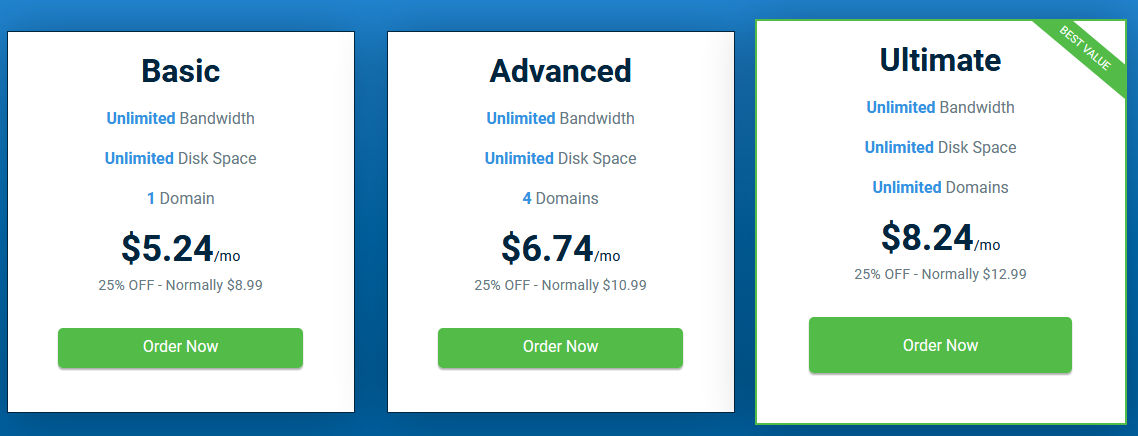Click Unlimited Domains in Ultimate card
Screen dimensions: 1138x436
click(x=940, y=187)
